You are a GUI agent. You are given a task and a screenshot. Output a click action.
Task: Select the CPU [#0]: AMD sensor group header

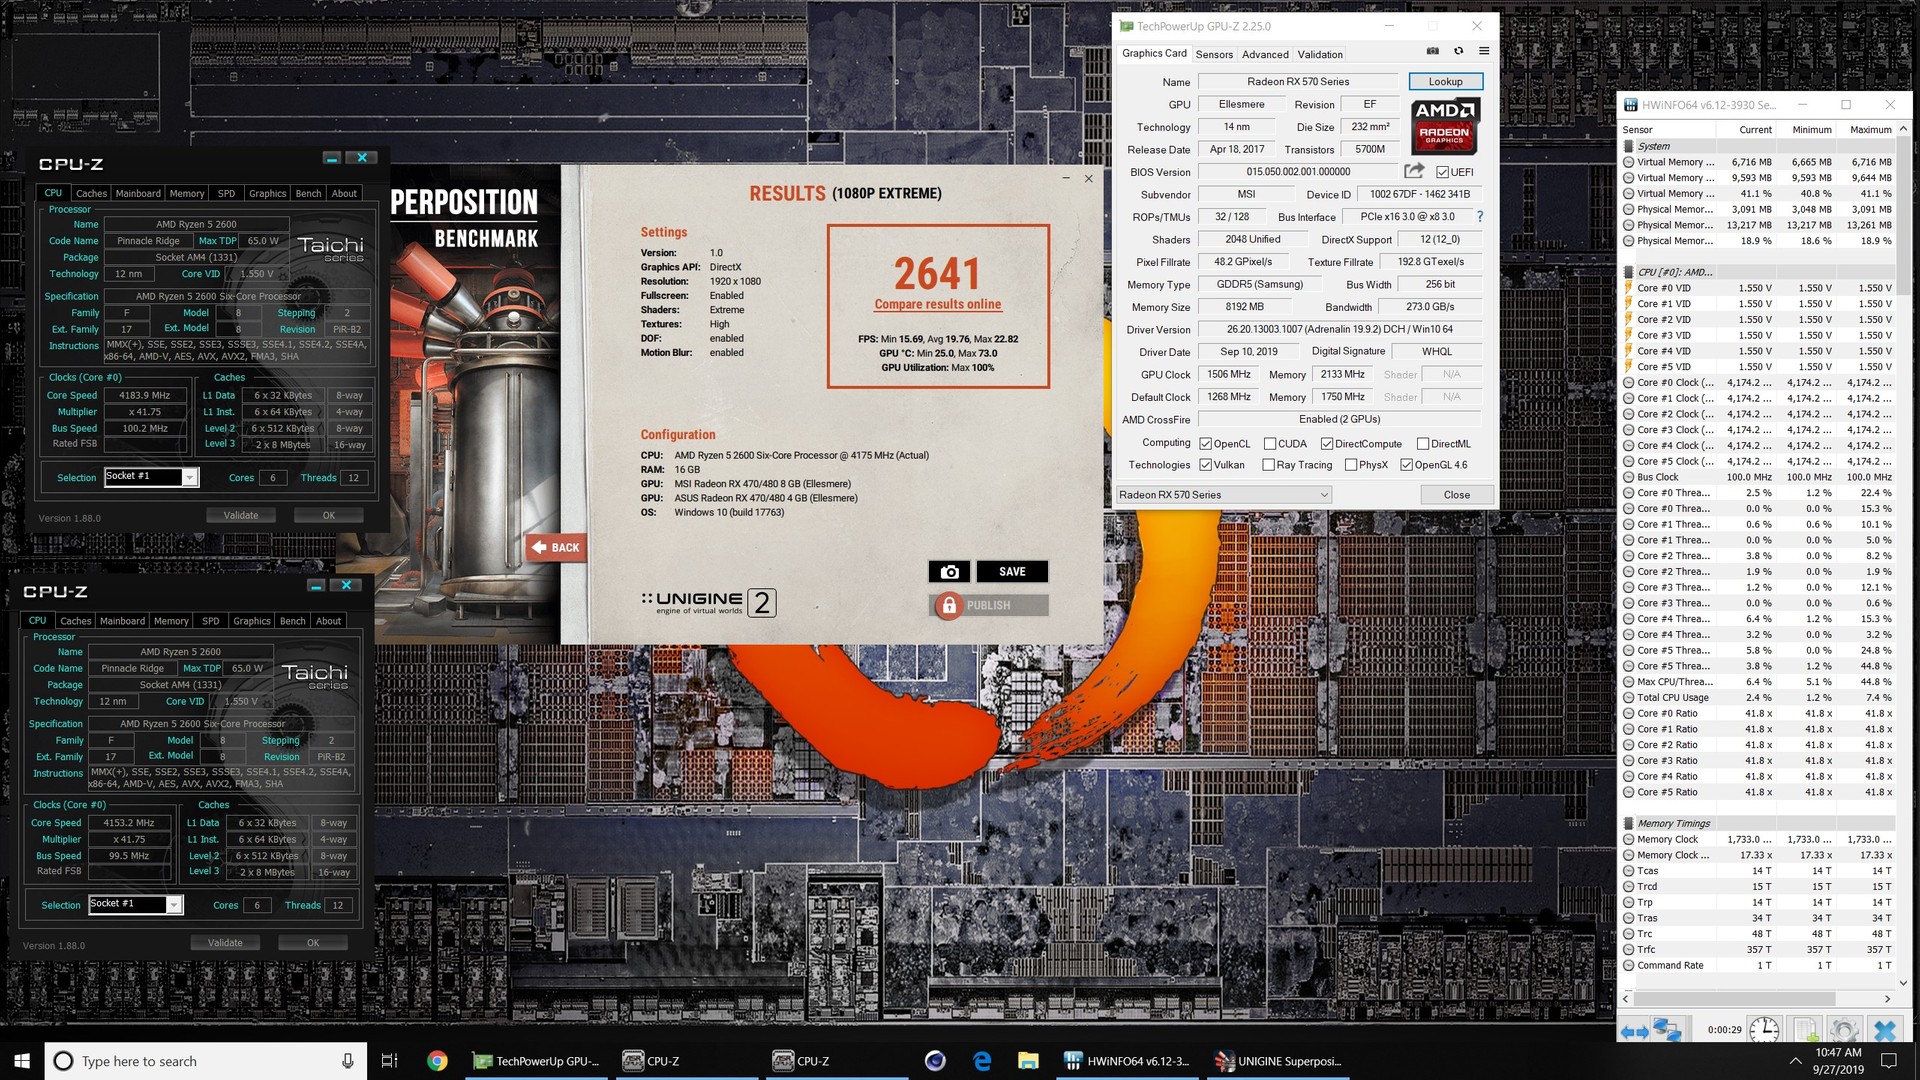[x=1673, y=272]
